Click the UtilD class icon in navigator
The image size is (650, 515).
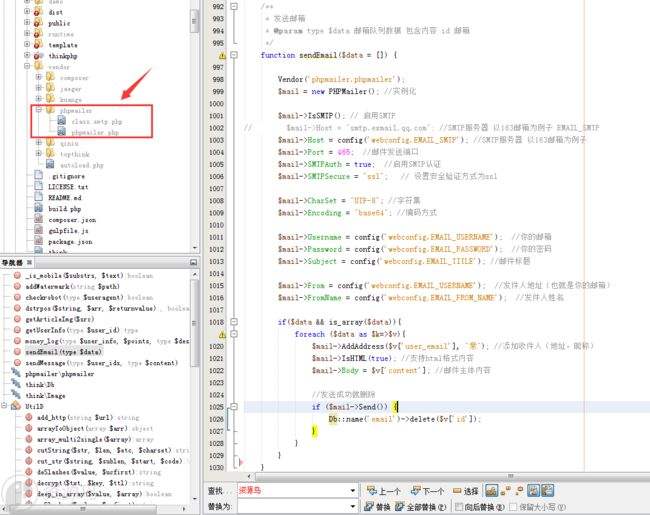[x=16, y=406]
